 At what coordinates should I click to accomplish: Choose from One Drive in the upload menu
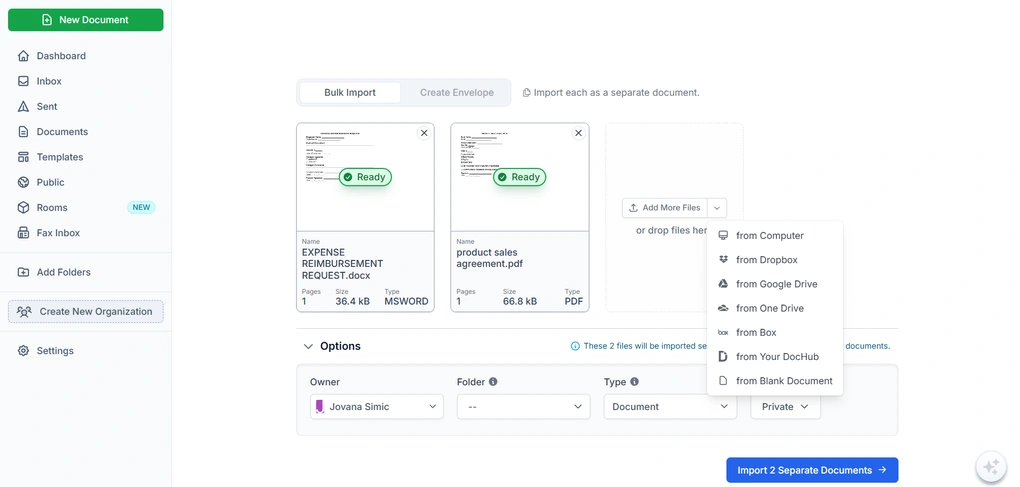(775, 308)
